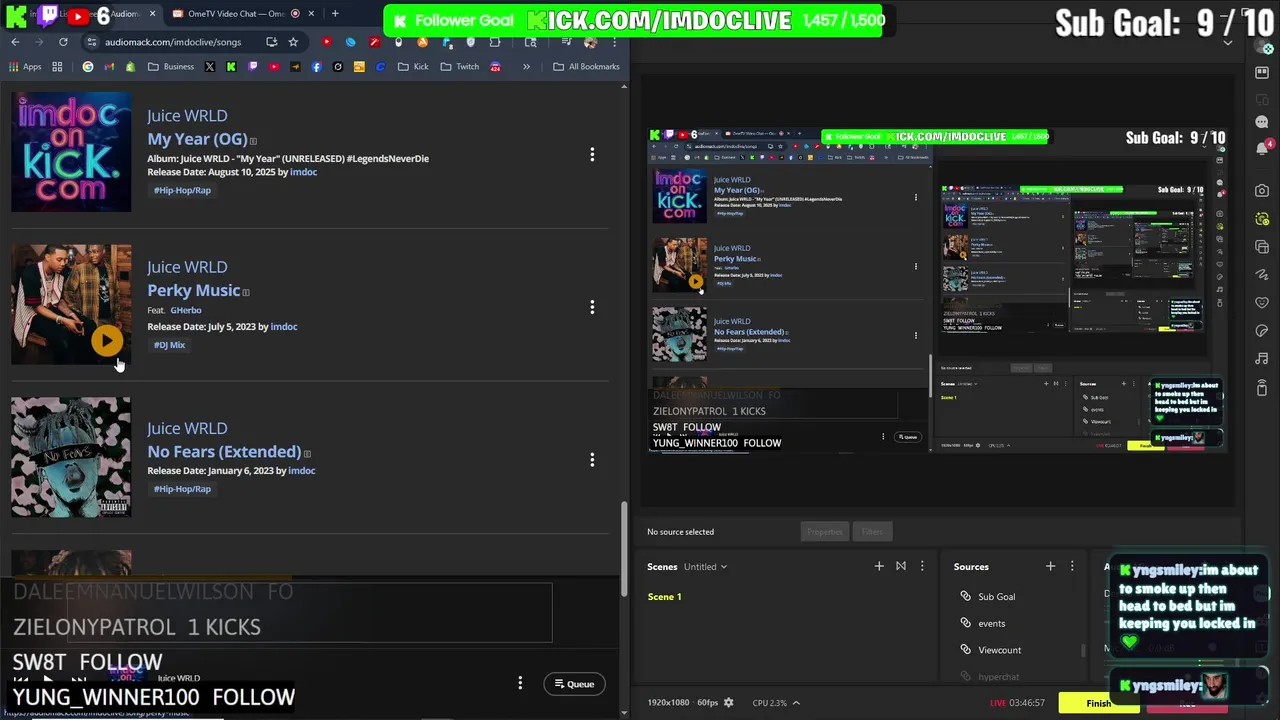Viewport: 1280px width, 720px height.
Task: Select Scene 1
Action: tap(664, 597)
